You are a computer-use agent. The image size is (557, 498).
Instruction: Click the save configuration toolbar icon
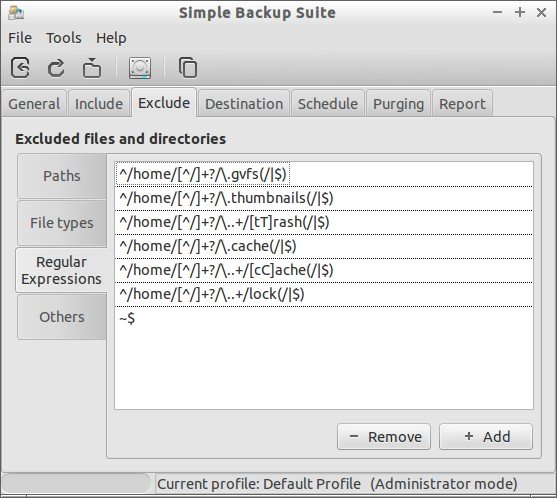20,67
